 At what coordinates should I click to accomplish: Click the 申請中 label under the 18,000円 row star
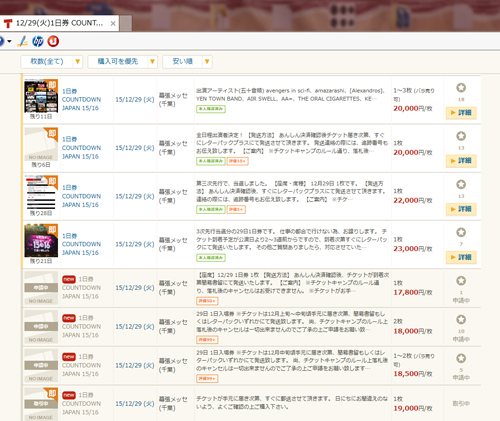pyautogui.click(x=461, y=339)
